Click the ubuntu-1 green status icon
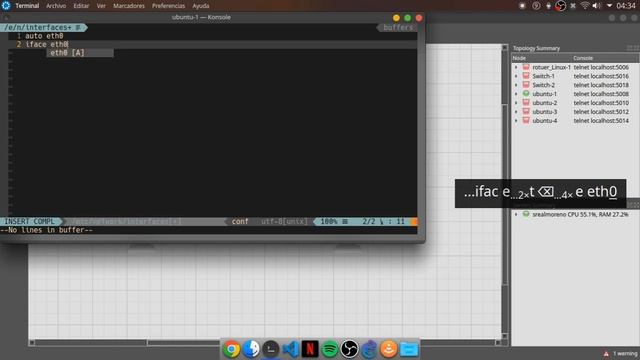Image resolution: width=640 pixels, height=360 pixels. 526,93
